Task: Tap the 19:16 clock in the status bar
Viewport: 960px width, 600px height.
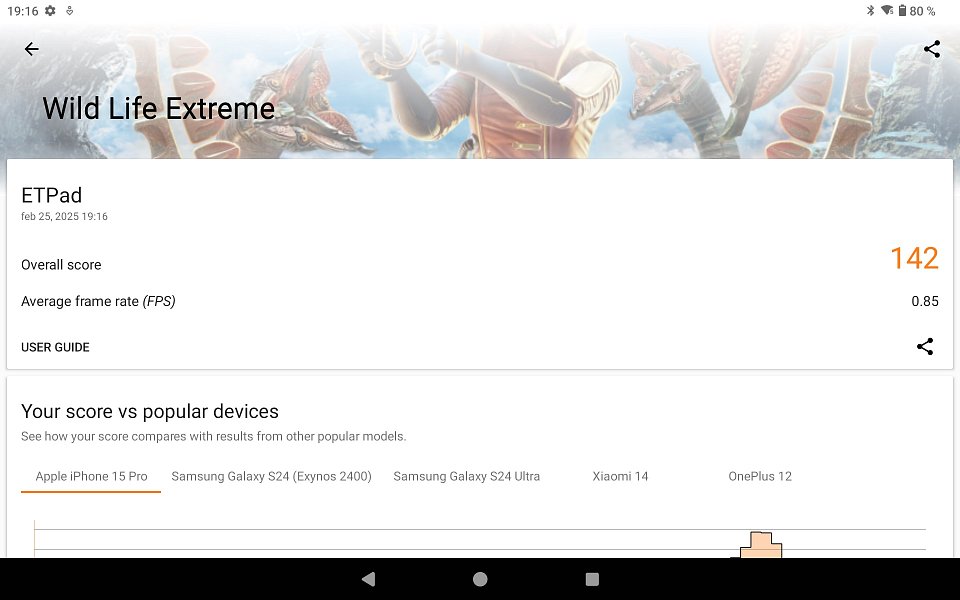Action: 23,11
